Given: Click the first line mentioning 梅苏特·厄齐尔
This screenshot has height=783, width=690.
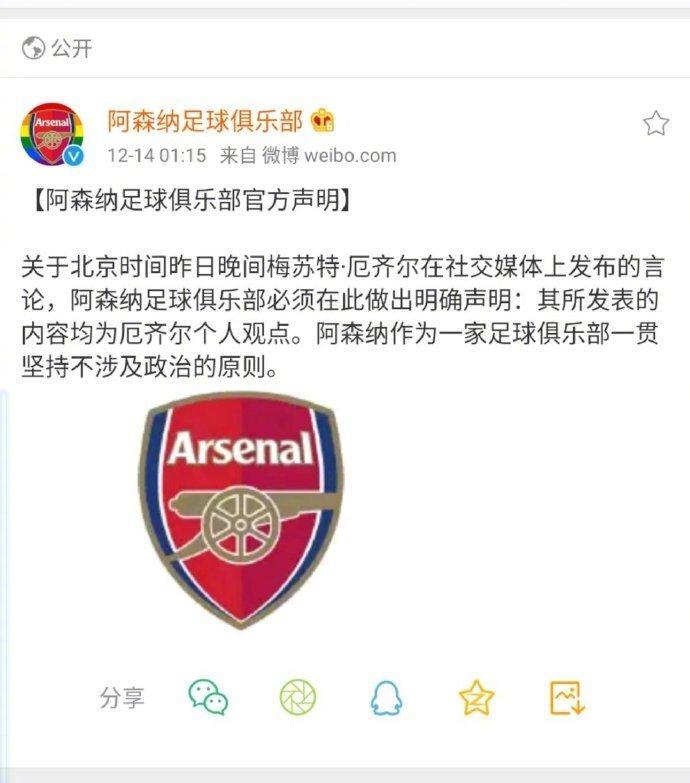Looking at the screenshot, I should 342,267.
